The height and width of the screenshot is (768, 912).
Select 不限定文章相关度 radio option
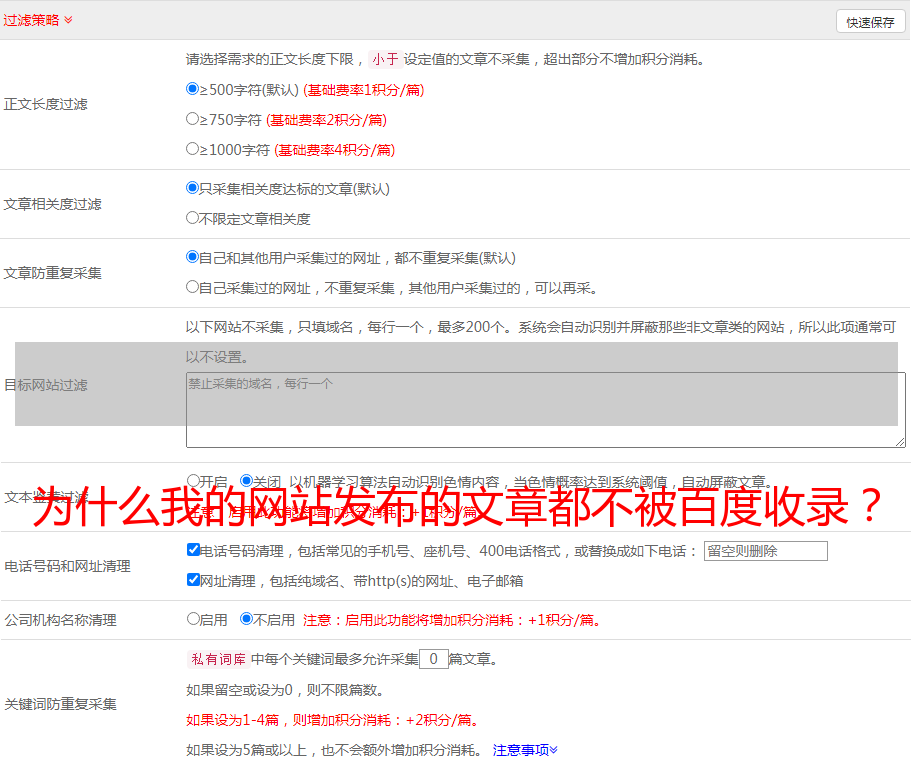coord(193,218)
